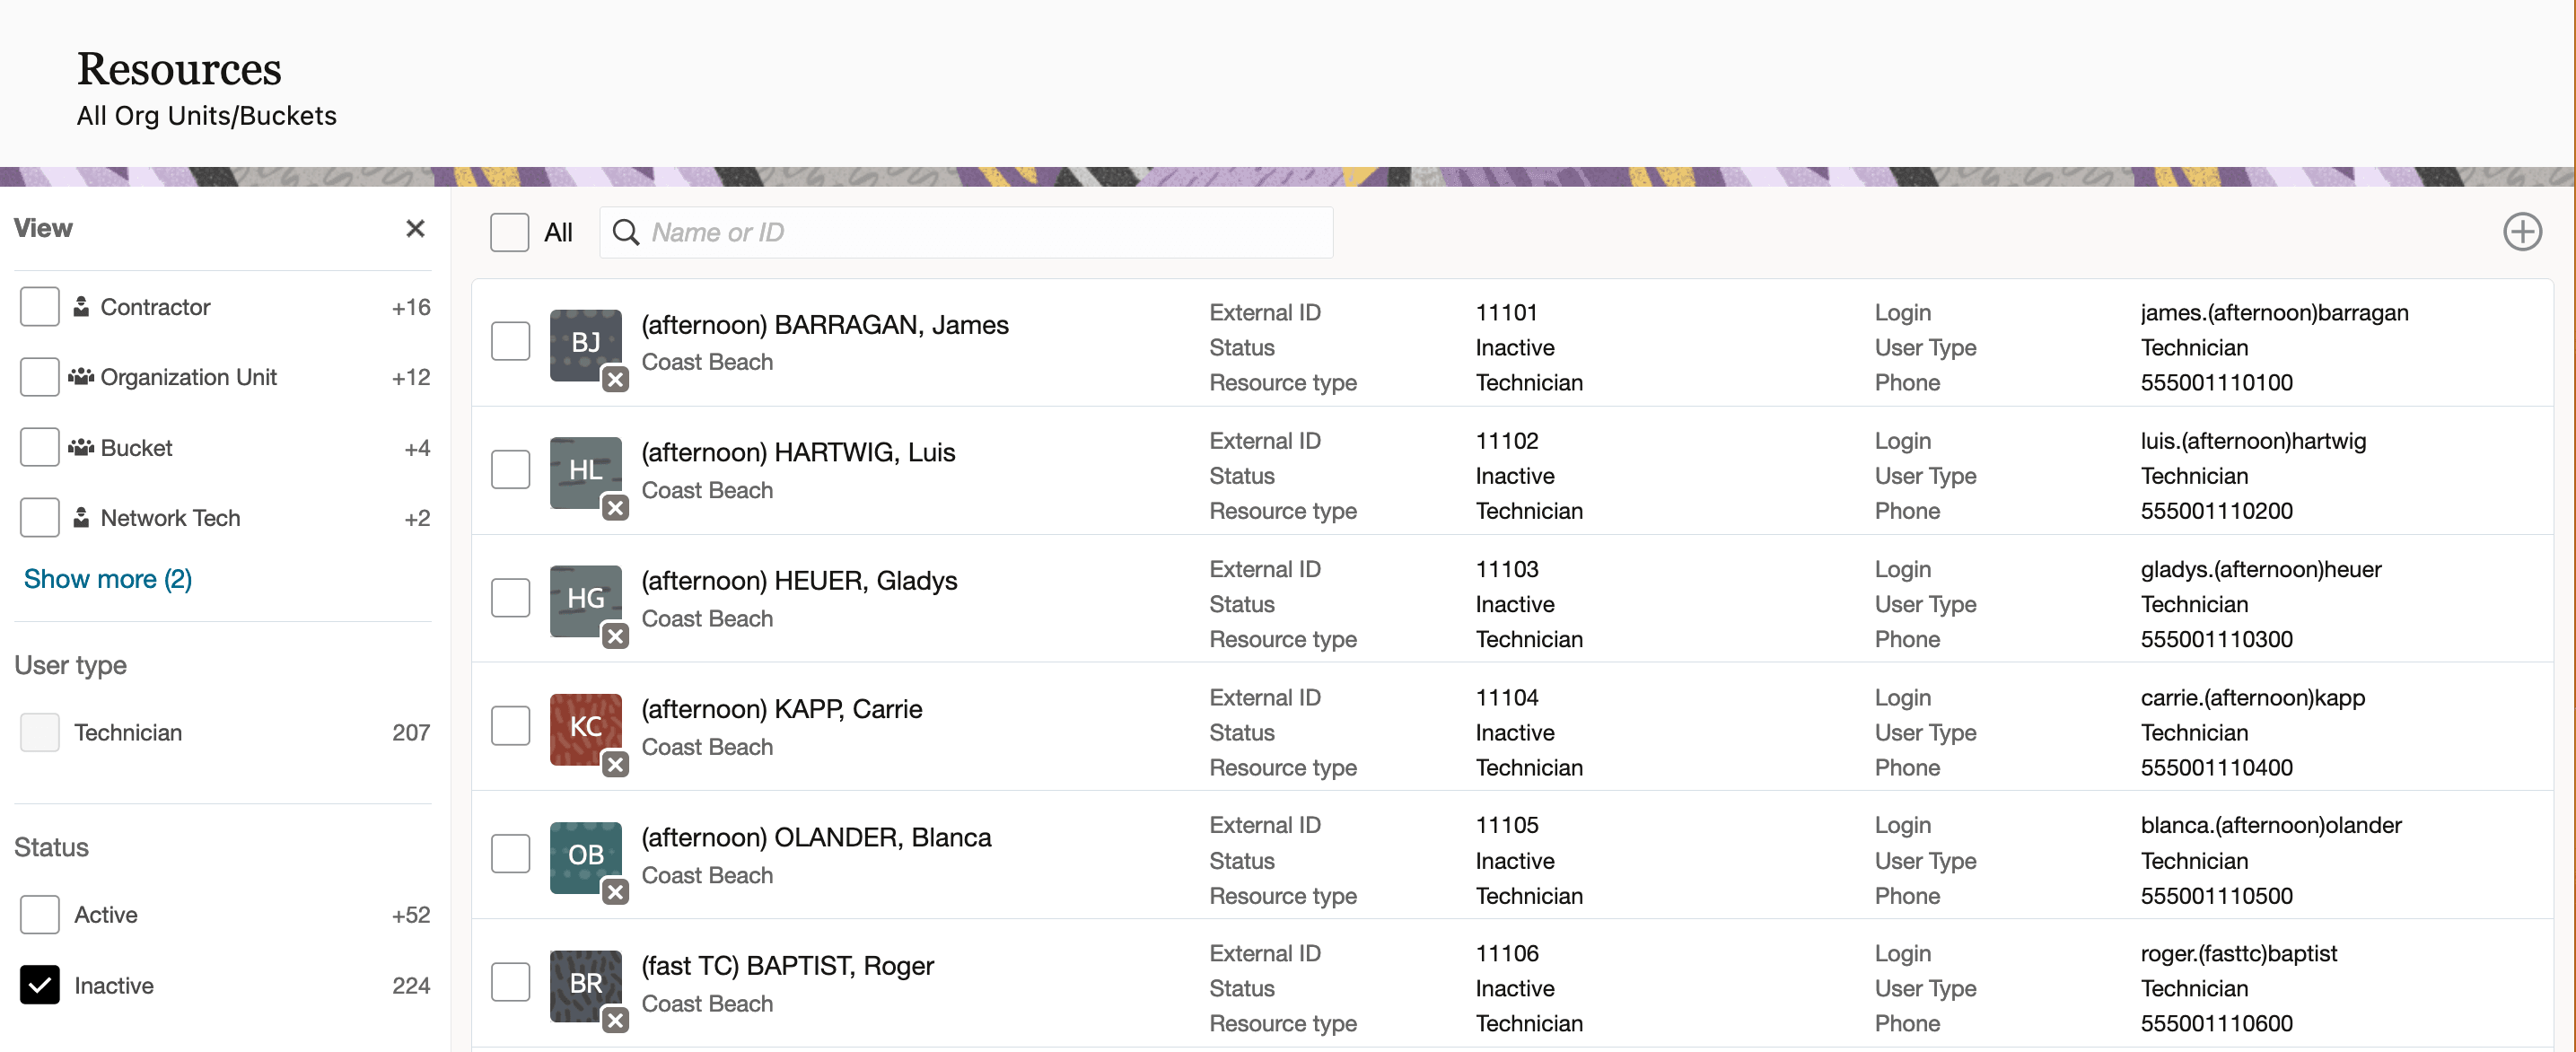Expand filters with Show more (2)
Viewport: 2576px width, 1052px height.
(108, 579)
